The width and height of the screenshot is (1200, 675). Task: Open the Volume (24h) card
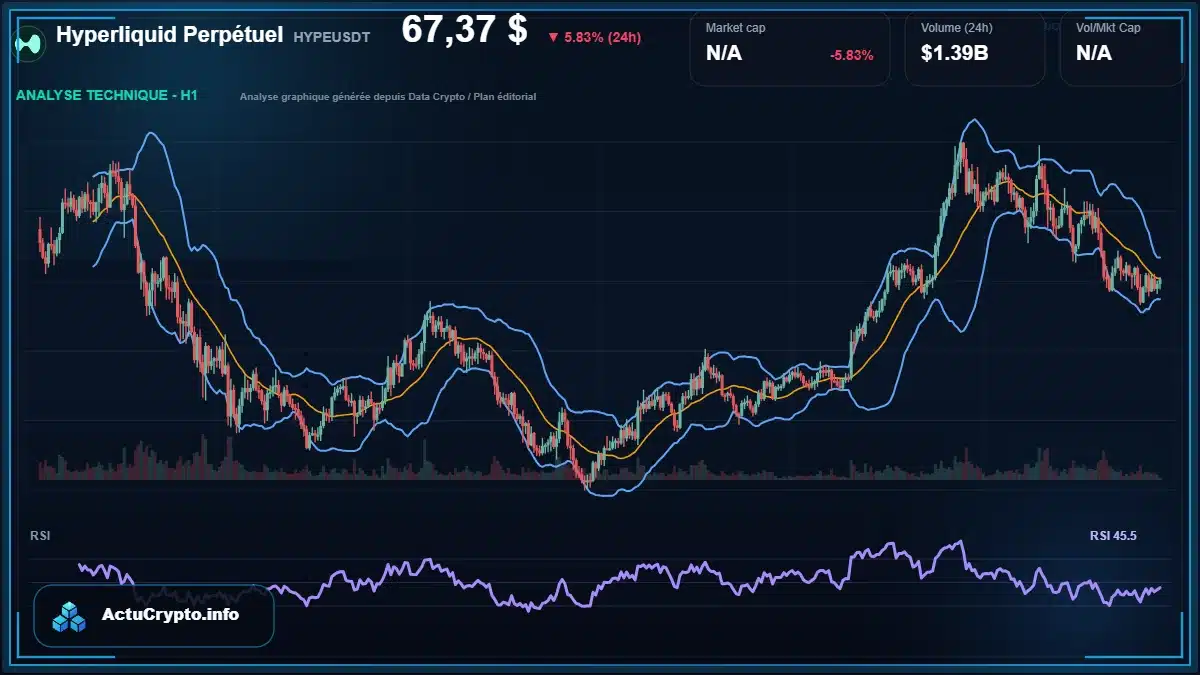click(975, 49)
